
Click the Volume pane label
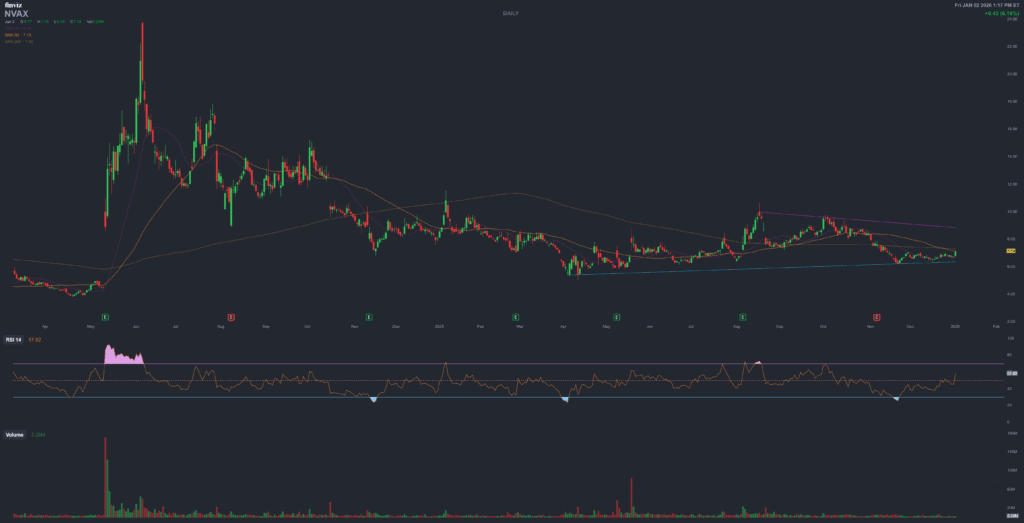click(x=15, y=435)
